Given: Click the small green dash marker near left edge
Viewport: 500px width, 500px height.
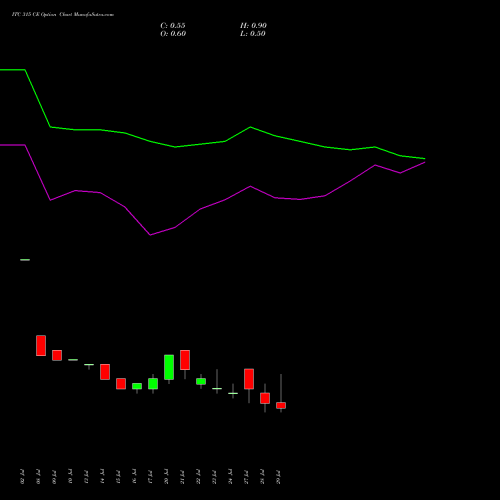Looking at the screenshot, I should click(25, 260).
